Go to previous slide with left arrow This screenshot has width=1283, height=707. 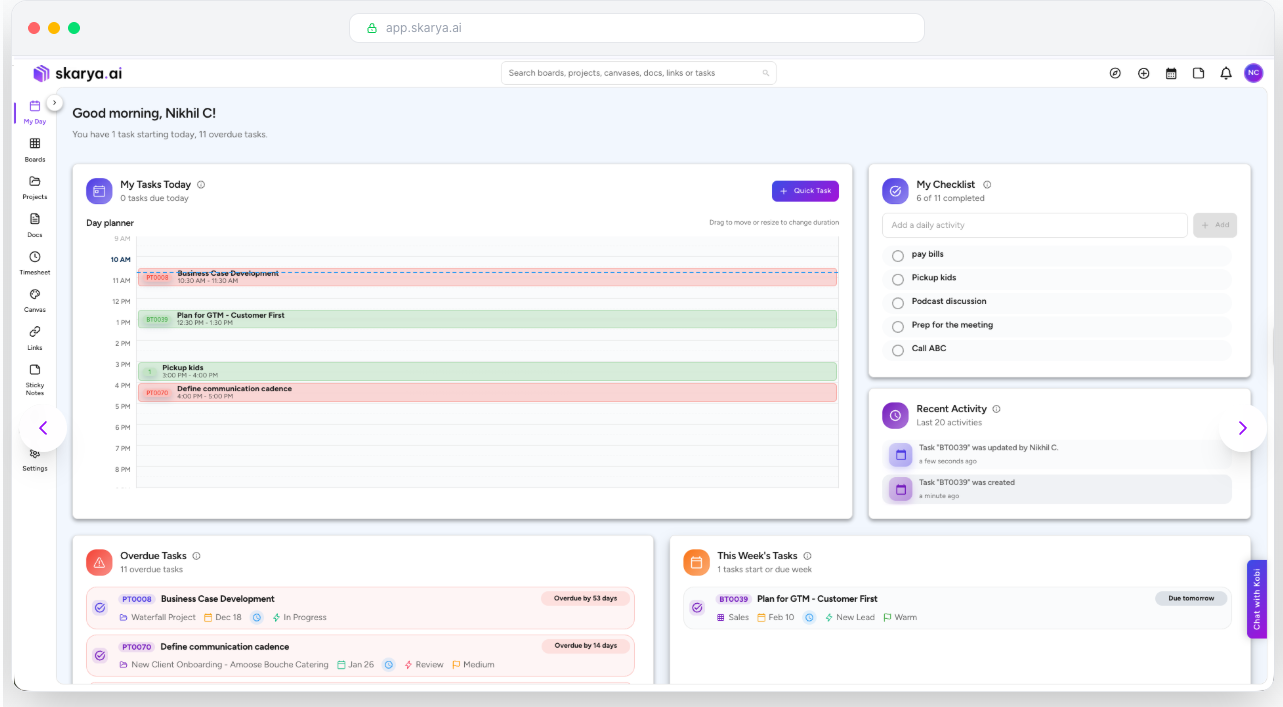point(43,428)
